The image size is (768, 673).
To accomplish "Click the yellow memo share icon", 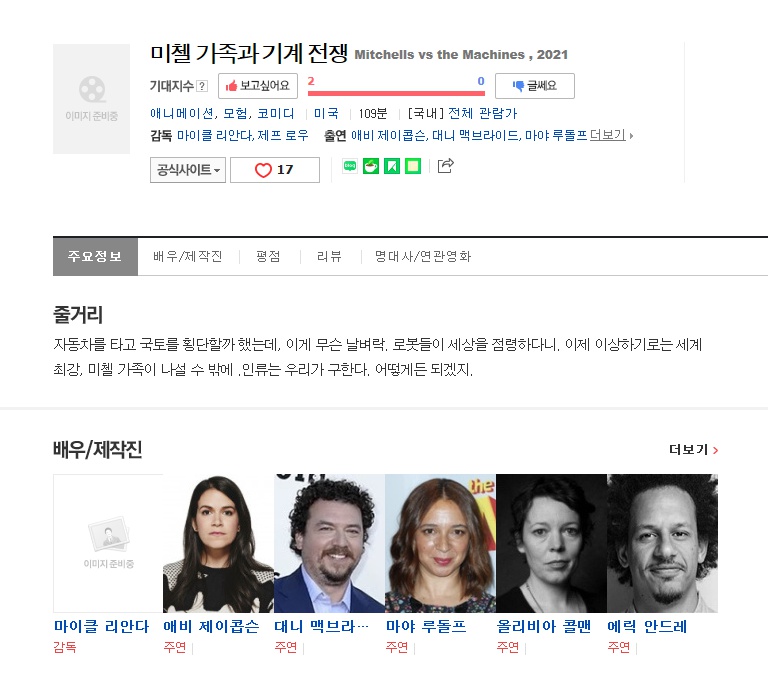I will coord(413,166).
